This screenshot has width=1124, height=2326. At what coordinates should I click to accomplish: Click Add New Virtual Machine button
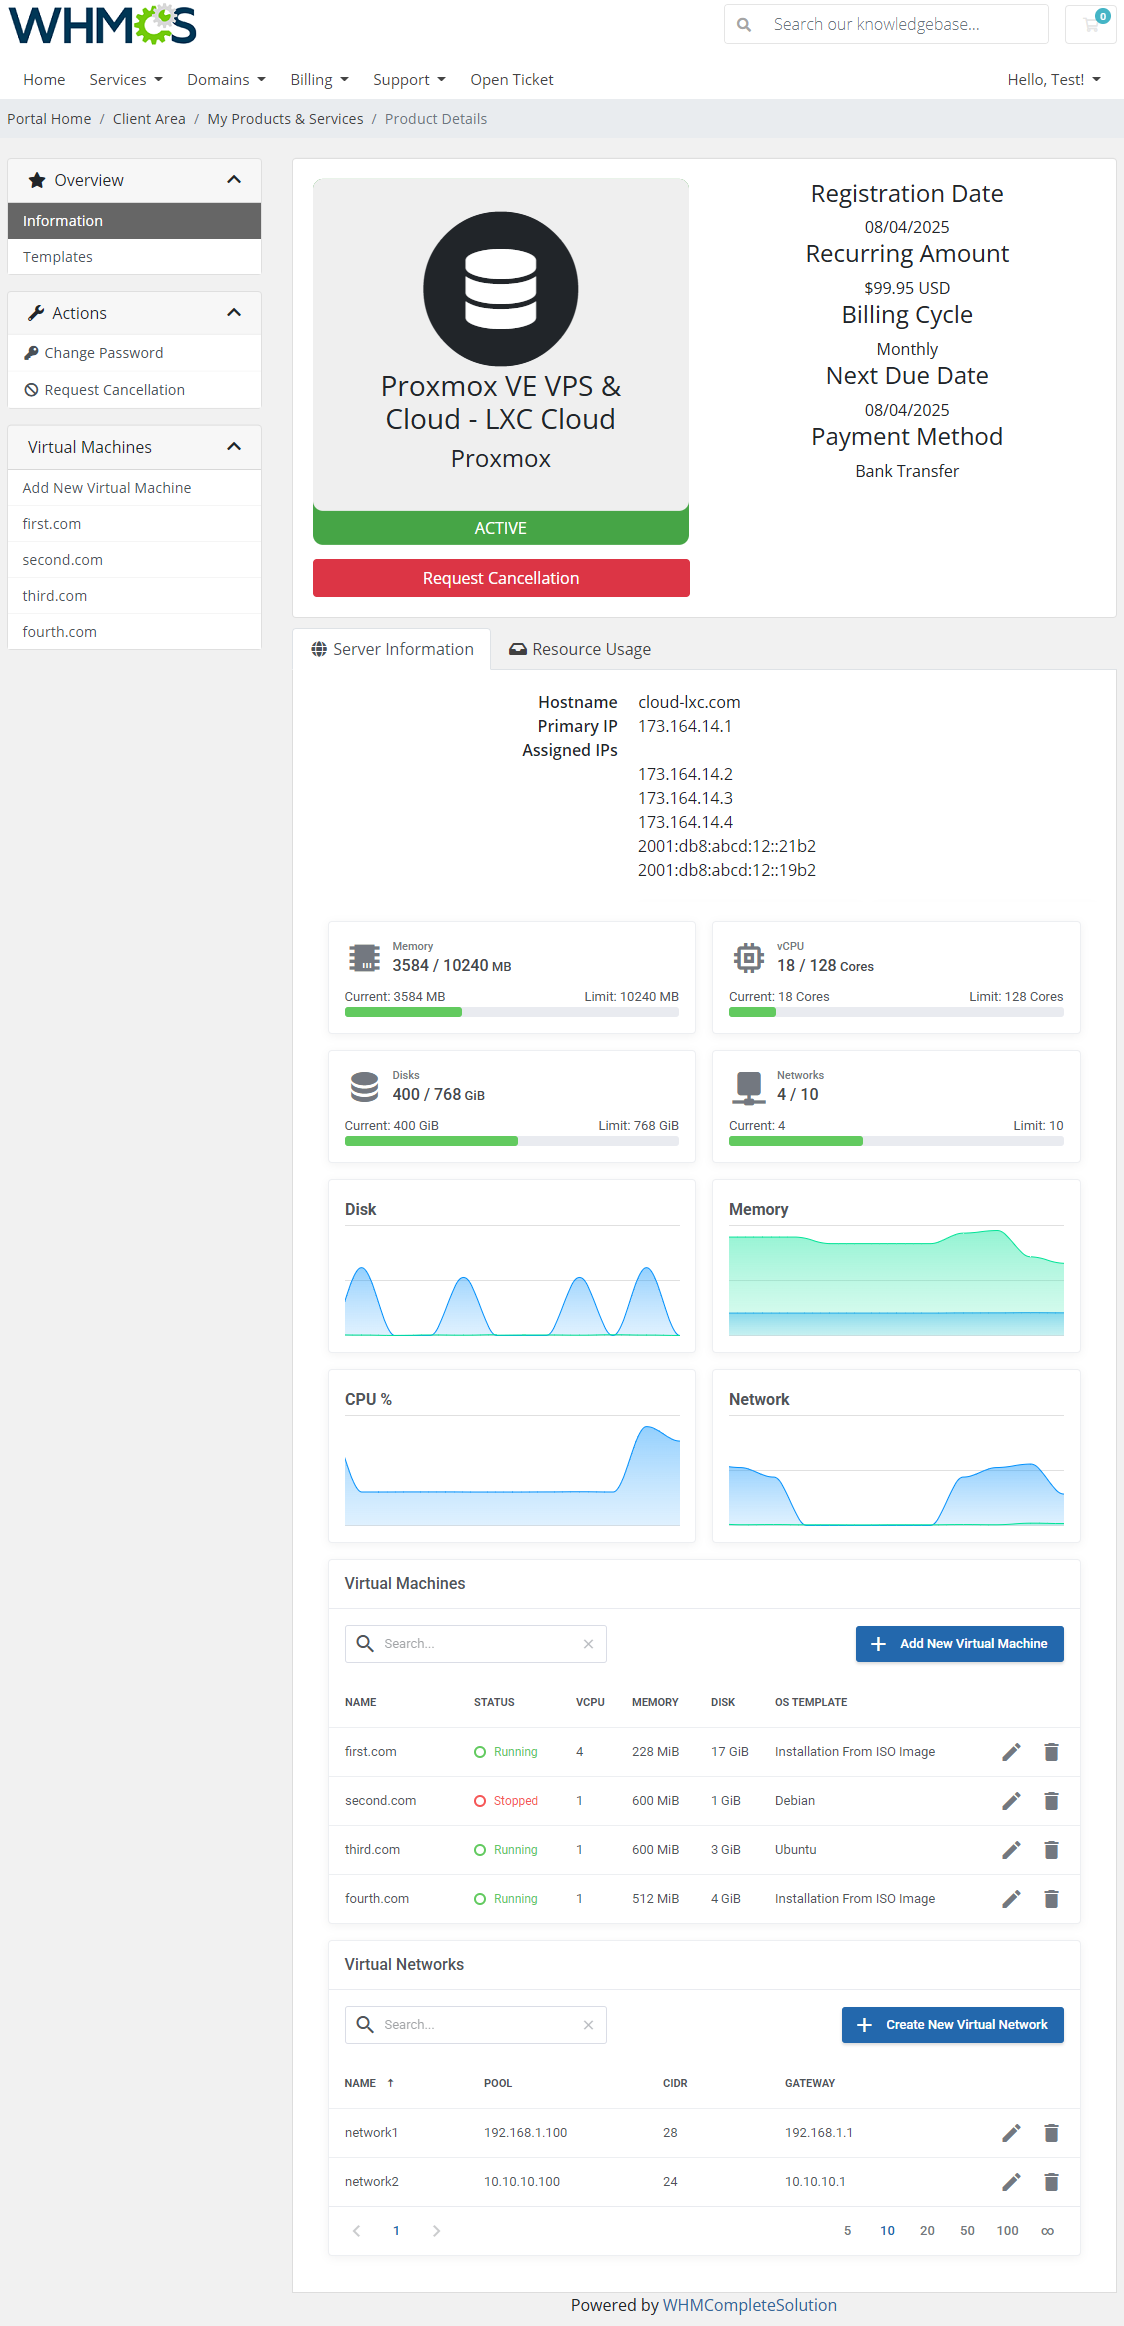click(959, 1644)
